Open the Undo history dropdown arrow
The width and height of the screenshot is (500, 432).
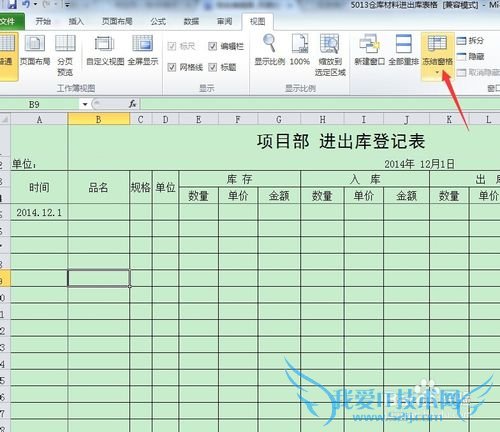point(35,5)
